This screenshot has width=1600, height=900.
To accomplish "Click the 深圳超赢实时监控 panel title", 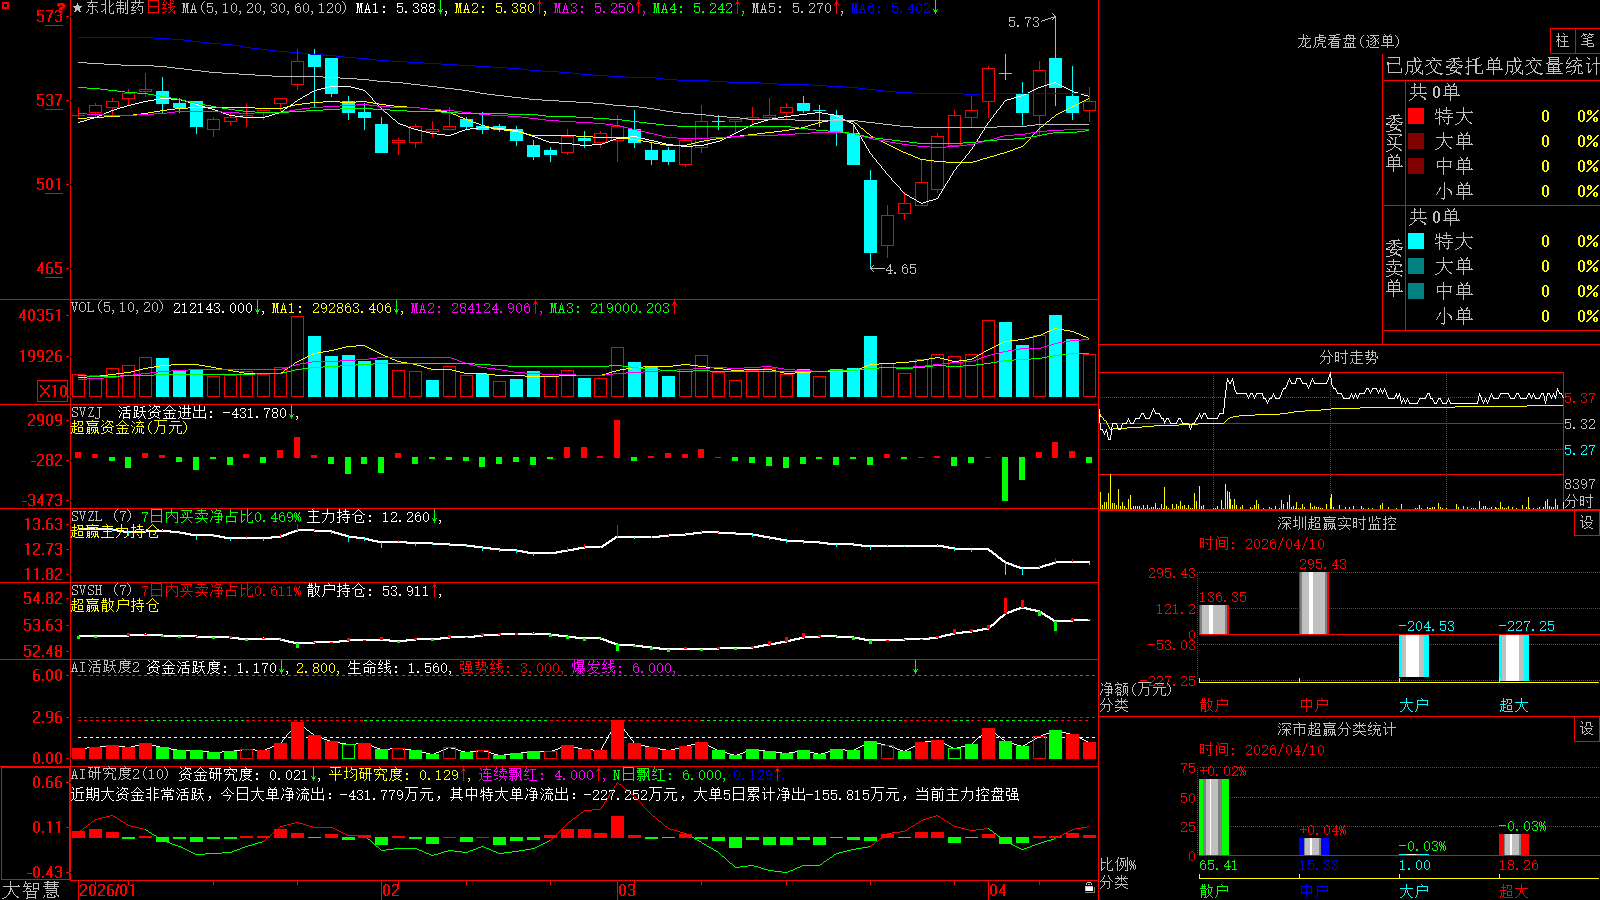I will 1337,523.
